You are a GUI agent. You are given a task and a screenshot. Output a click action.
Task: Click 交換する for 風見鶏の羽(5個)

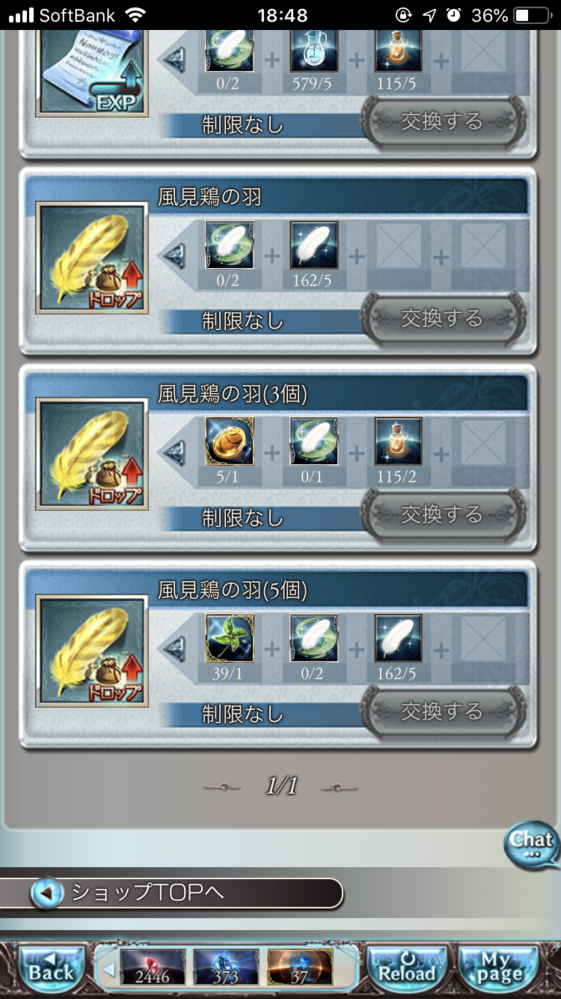click(x=443, y=711)
